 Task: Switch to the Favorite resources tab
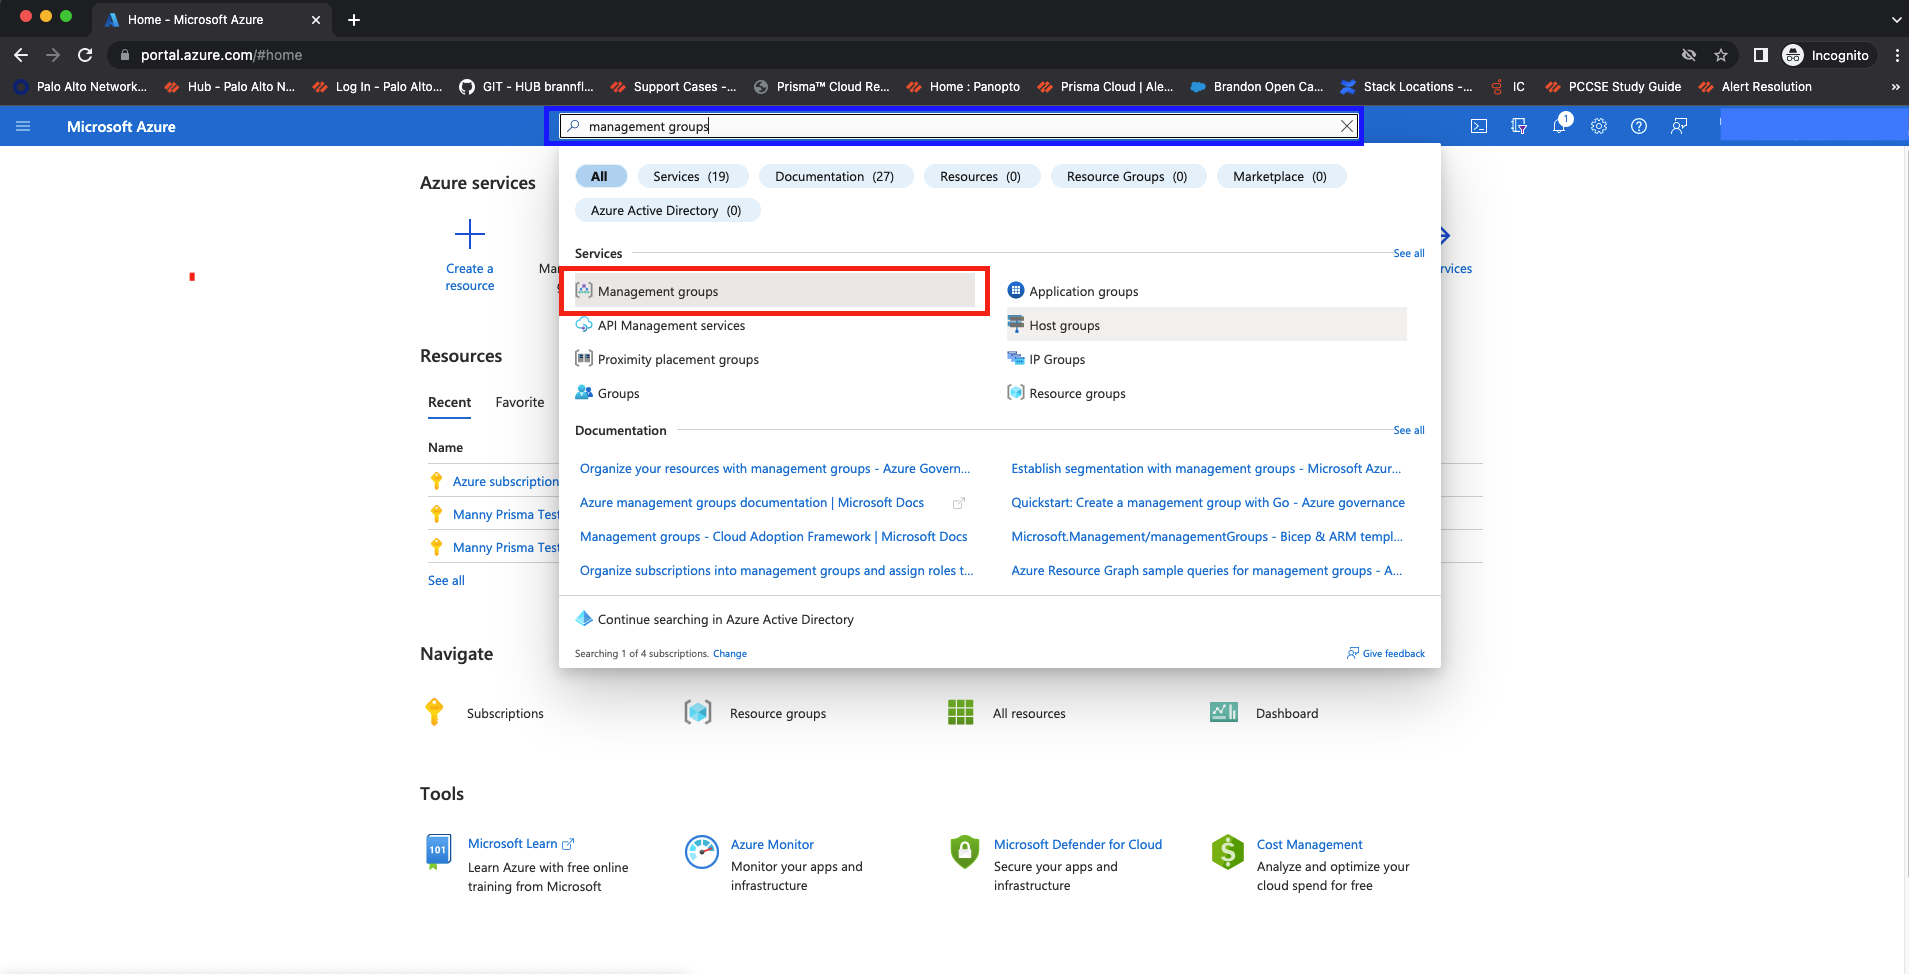[x=520, y=402]
